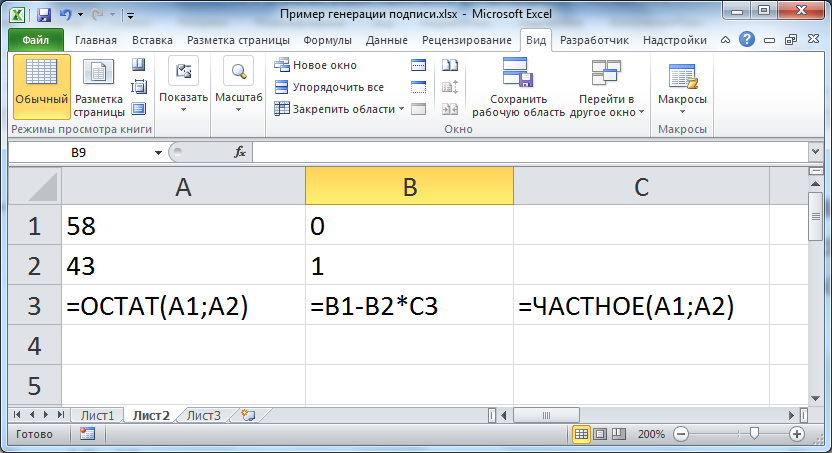Switch to the Главная tab
The image size is (832, 453).
(96, 40)
